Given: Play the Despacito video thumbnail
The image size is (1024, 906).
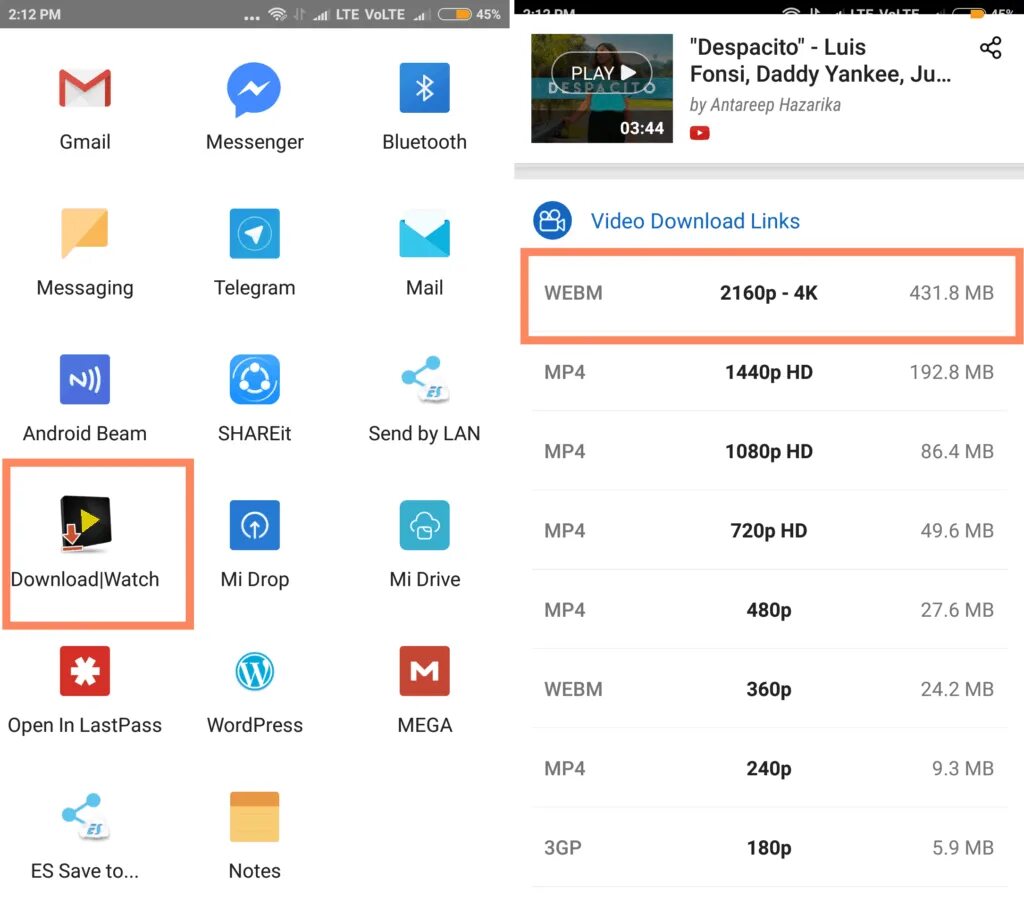Looking at the screenshot, I should 601,88.
